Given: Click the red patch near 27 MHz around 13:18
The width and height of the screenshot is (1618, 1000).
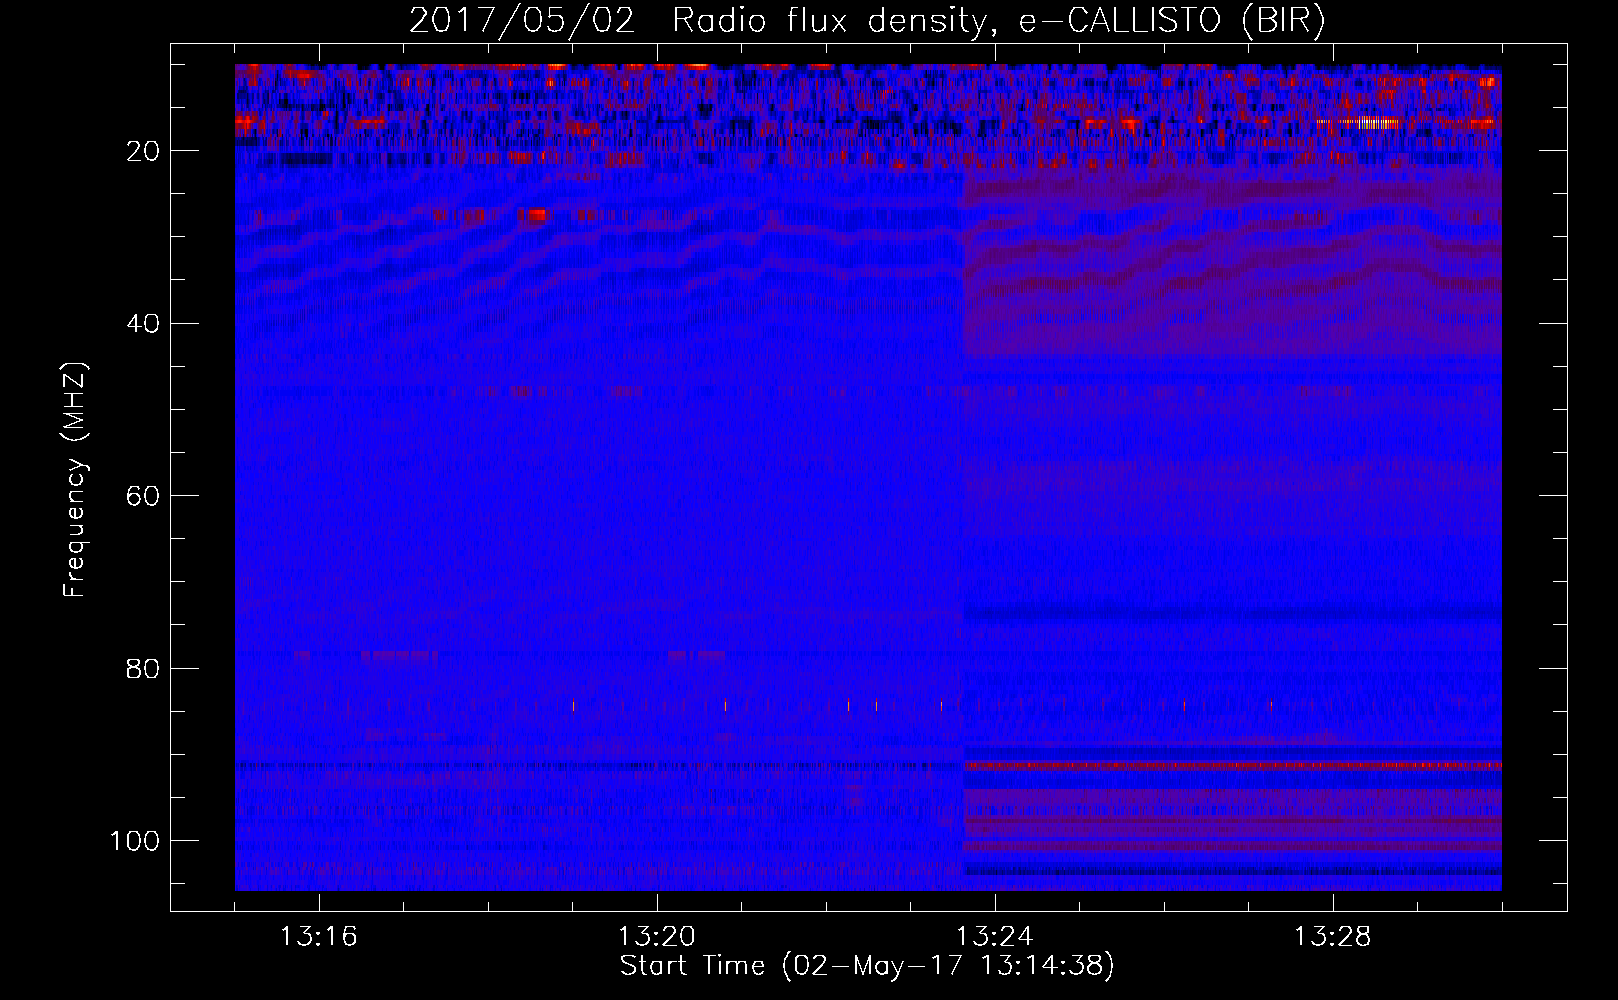Looking at the screenshot, I should tap(537, 214).
